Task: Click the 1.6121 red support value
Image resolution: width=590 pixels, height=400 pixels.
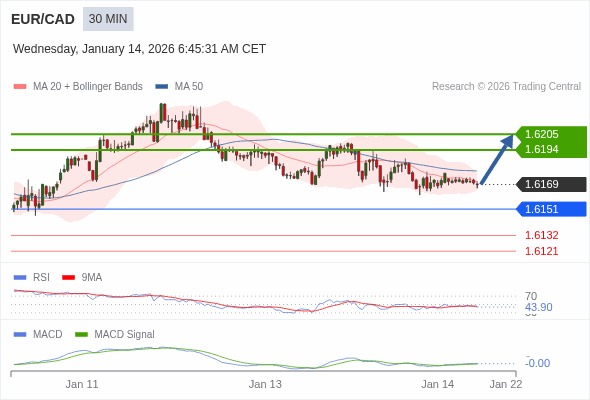Action: coord(541,251)
